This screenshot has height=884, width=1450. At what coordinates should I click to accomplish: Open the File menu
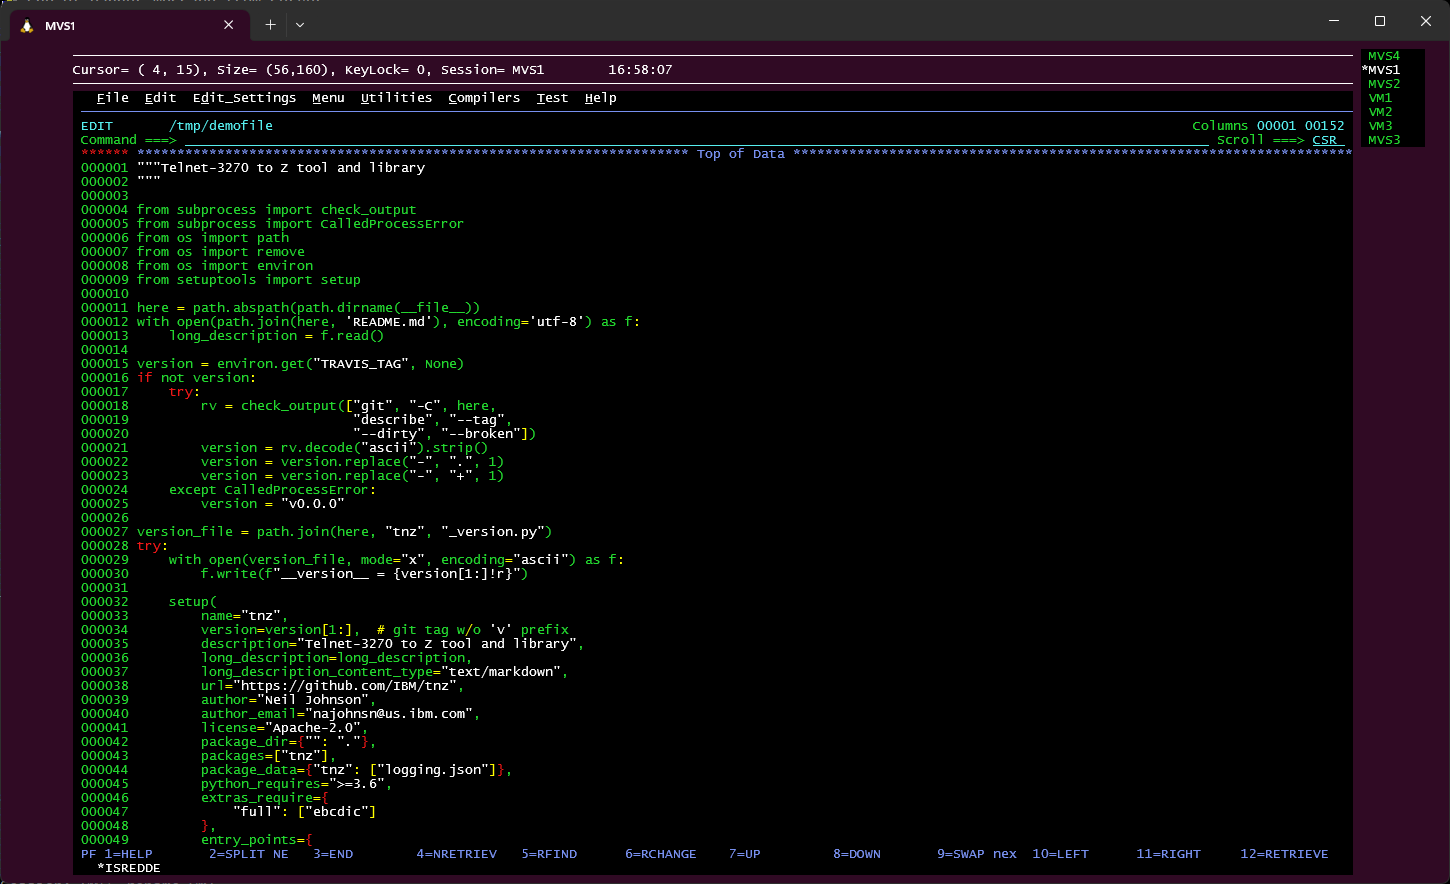[x=112, y=98]
